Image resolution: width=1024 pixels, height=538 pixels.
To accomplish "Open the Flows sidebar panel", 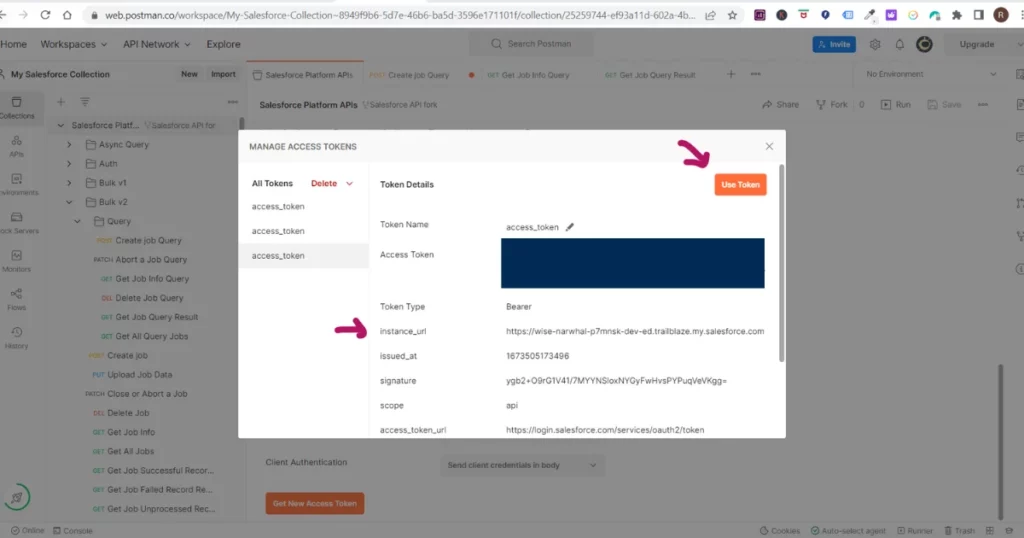I will click(16, 300).
